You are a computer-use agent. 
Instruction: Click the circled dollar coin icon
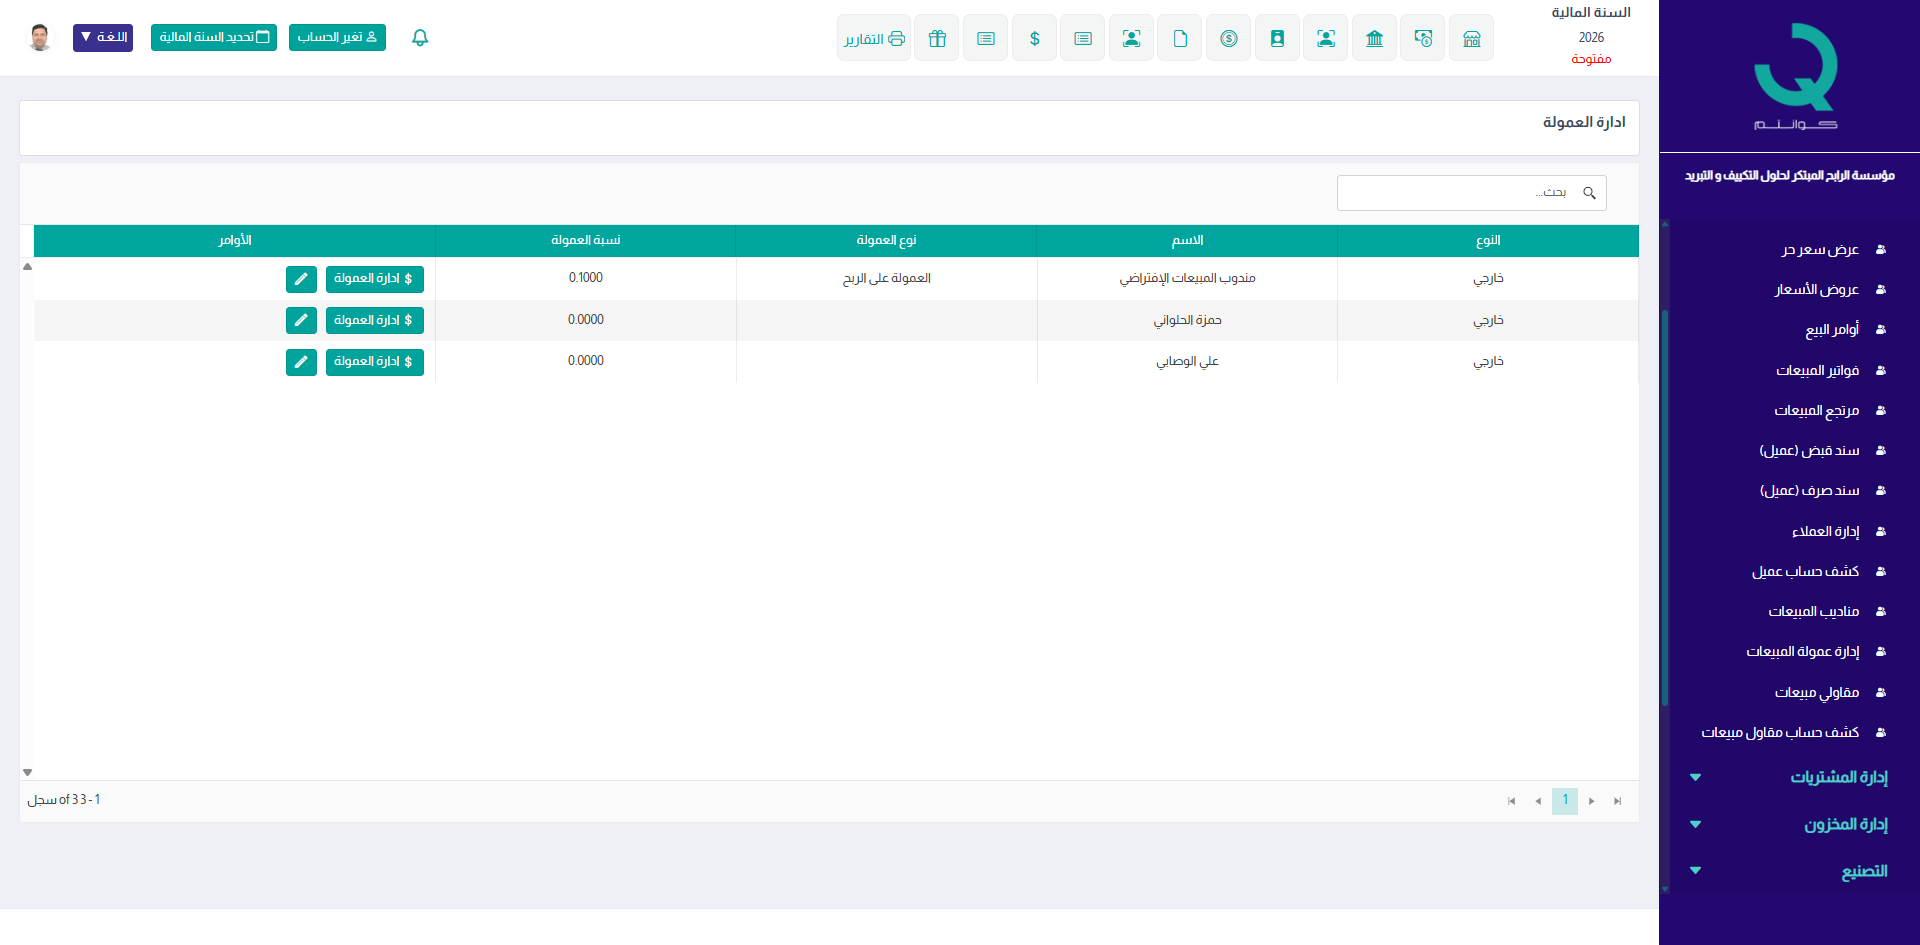pos(1228,38)
